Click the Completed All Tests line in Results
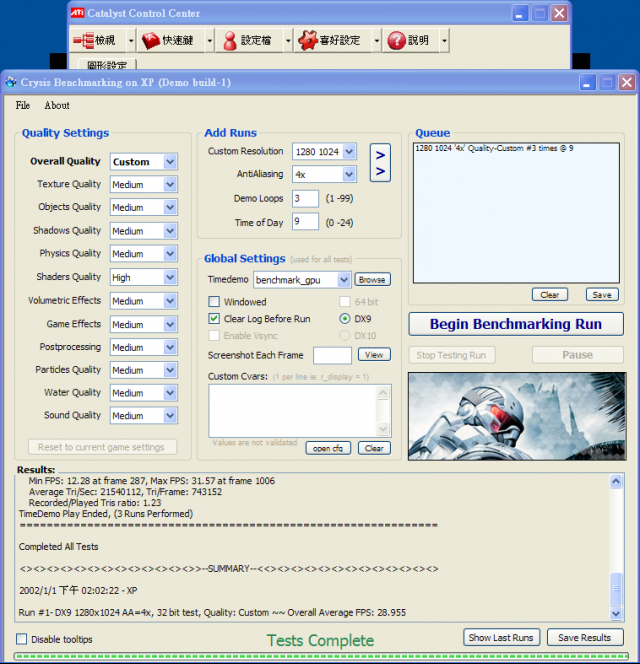 click(x=58, y=547)
